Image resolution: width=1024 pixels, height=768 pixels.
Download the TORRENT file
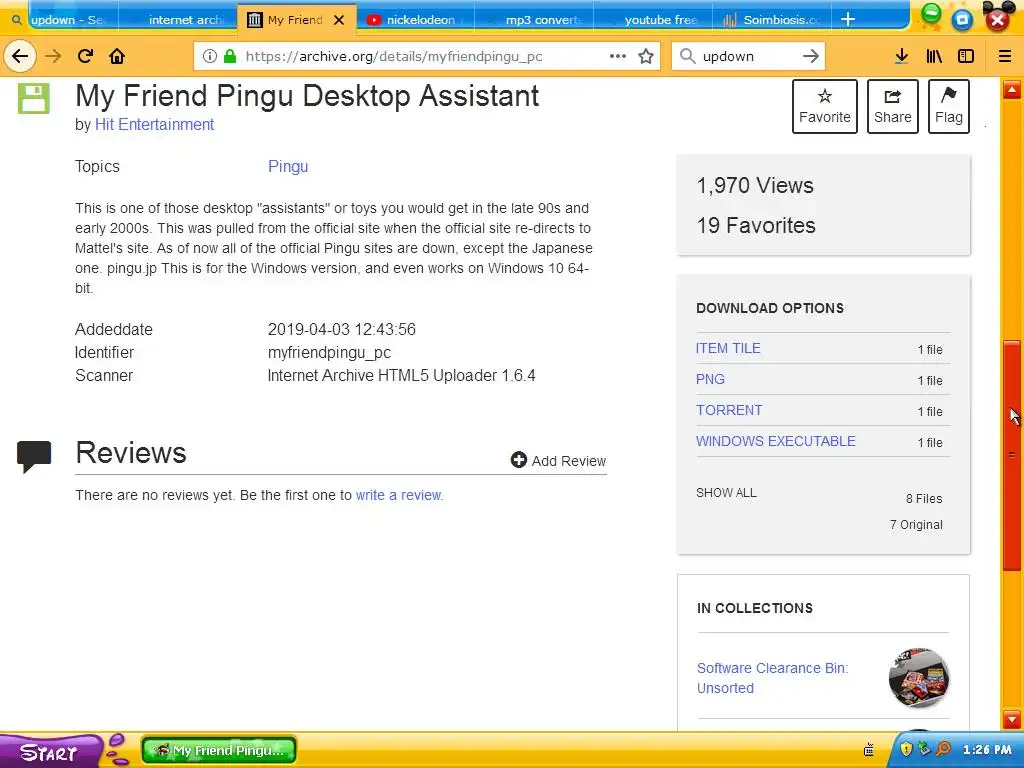coord(729,410)
